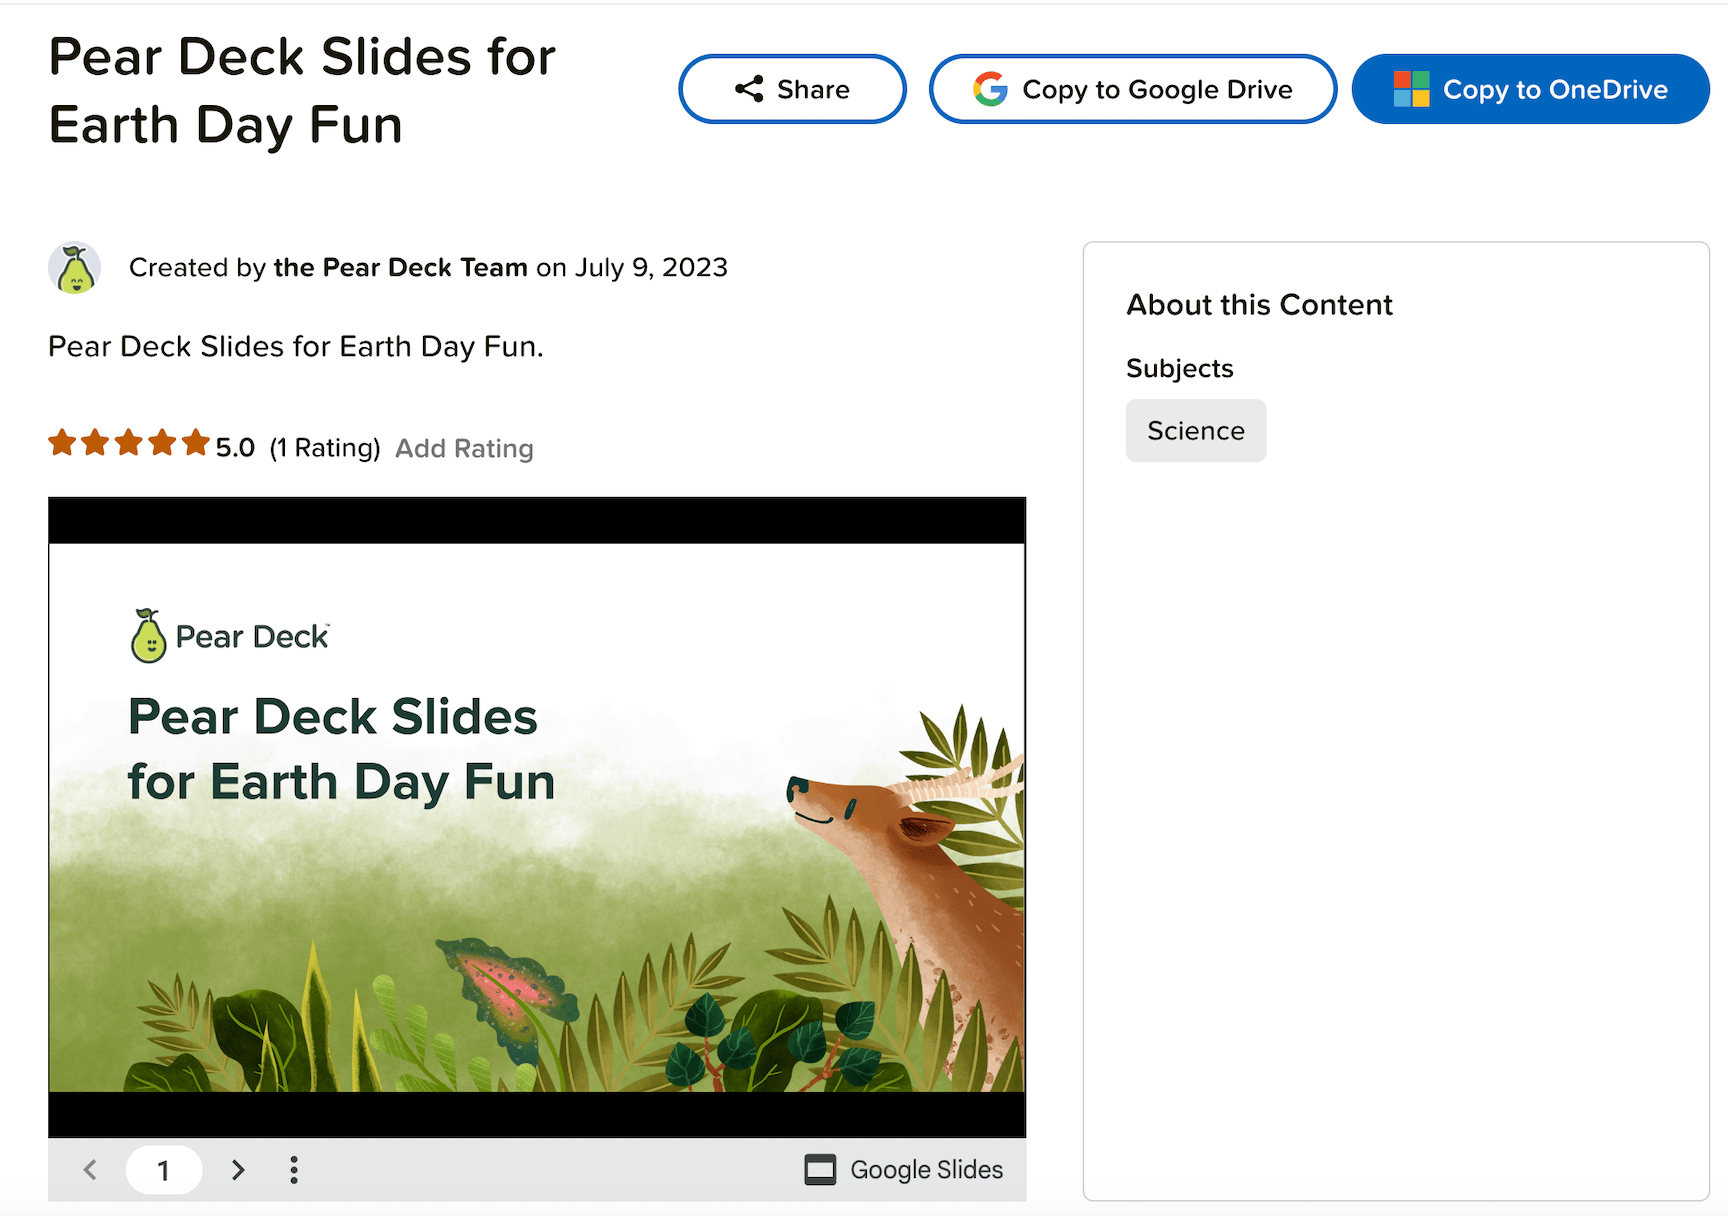Click the Share button
The height and width of the screenshot is (1216, 1728).
click(792, 89)
